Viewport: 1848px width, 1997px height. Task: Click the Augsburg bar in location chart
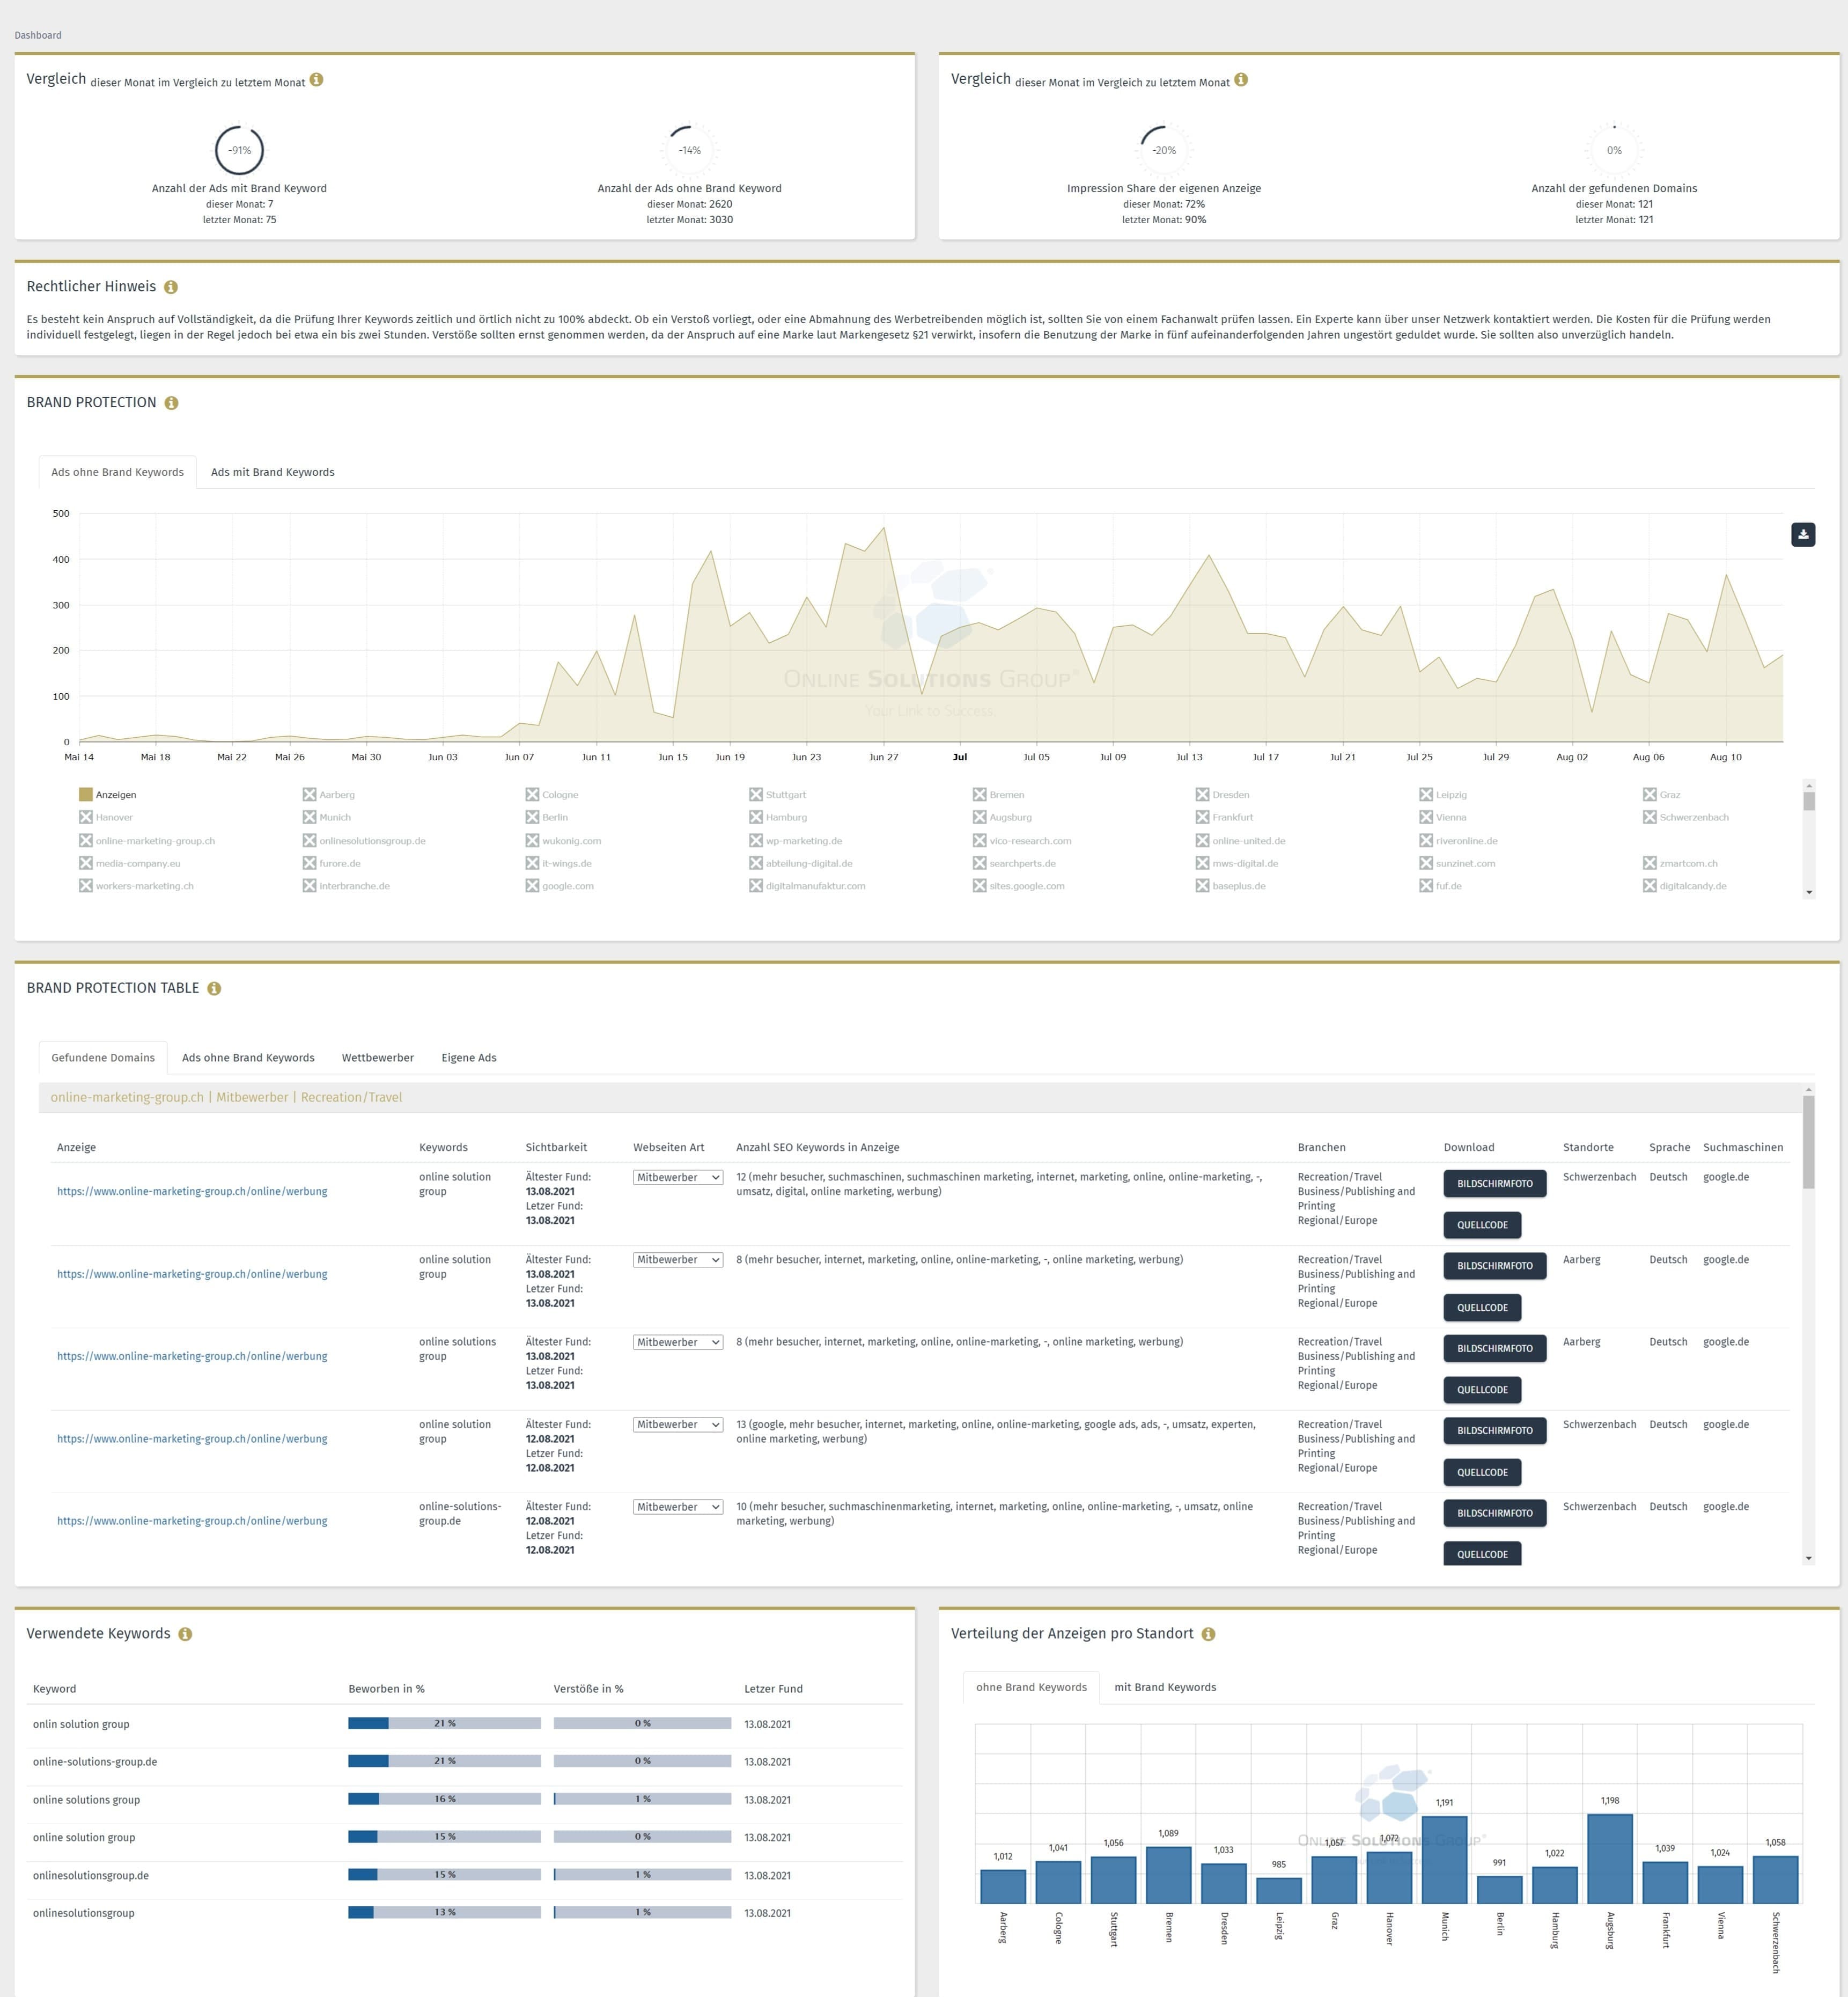[x=1609, y=1859]
